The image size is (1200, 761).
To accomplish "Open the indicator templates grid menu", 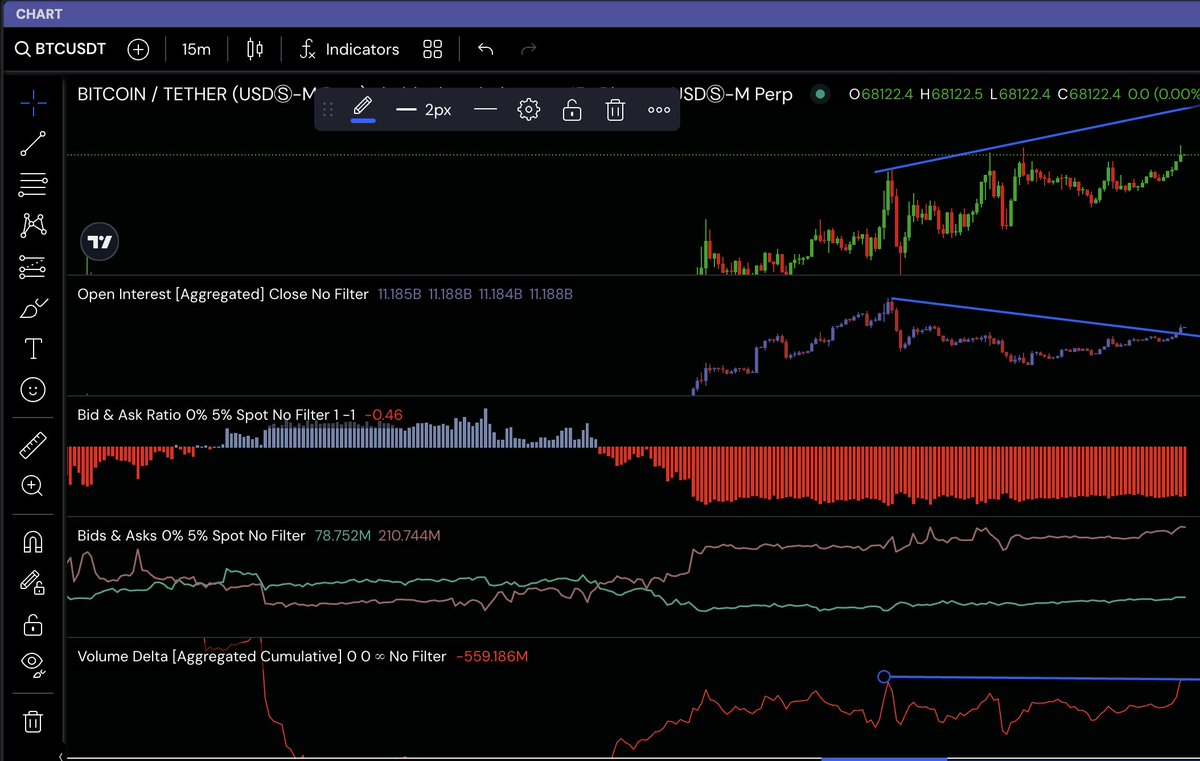I will point(433,49).
